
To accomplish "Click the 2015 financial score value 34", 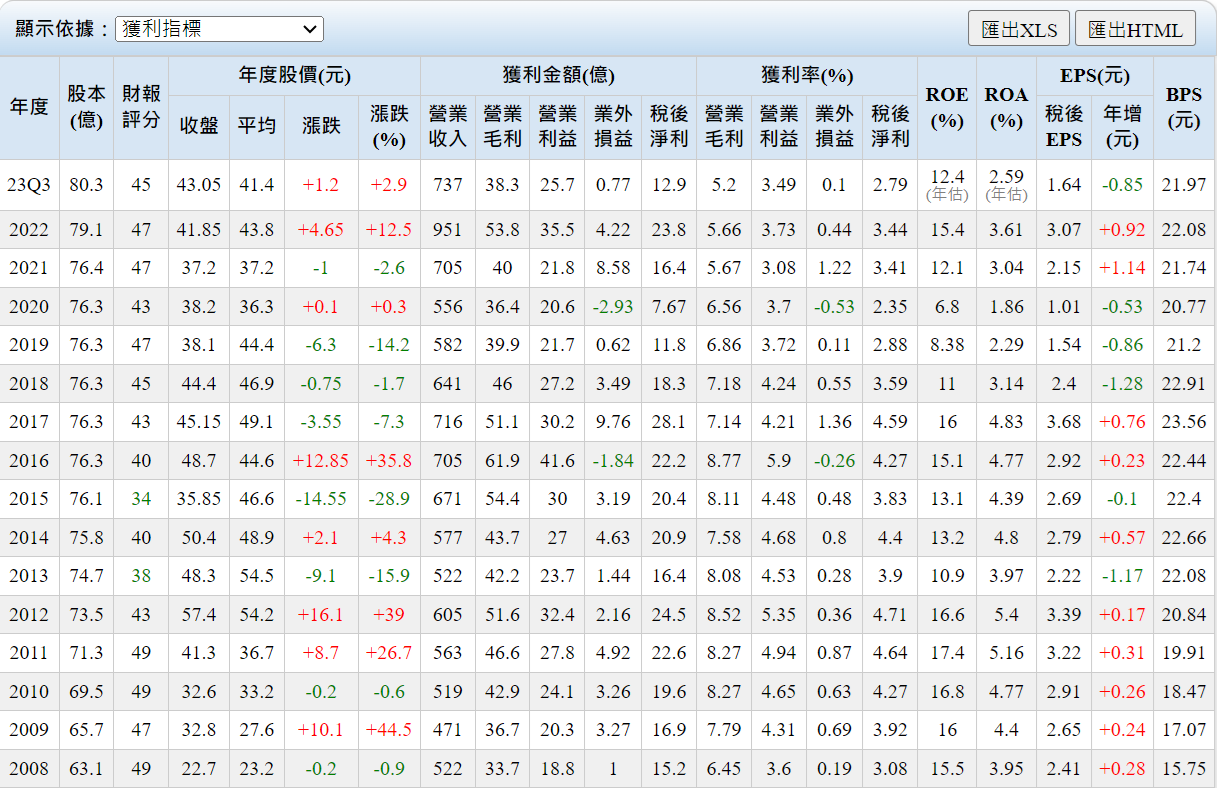I will point(141,499).
